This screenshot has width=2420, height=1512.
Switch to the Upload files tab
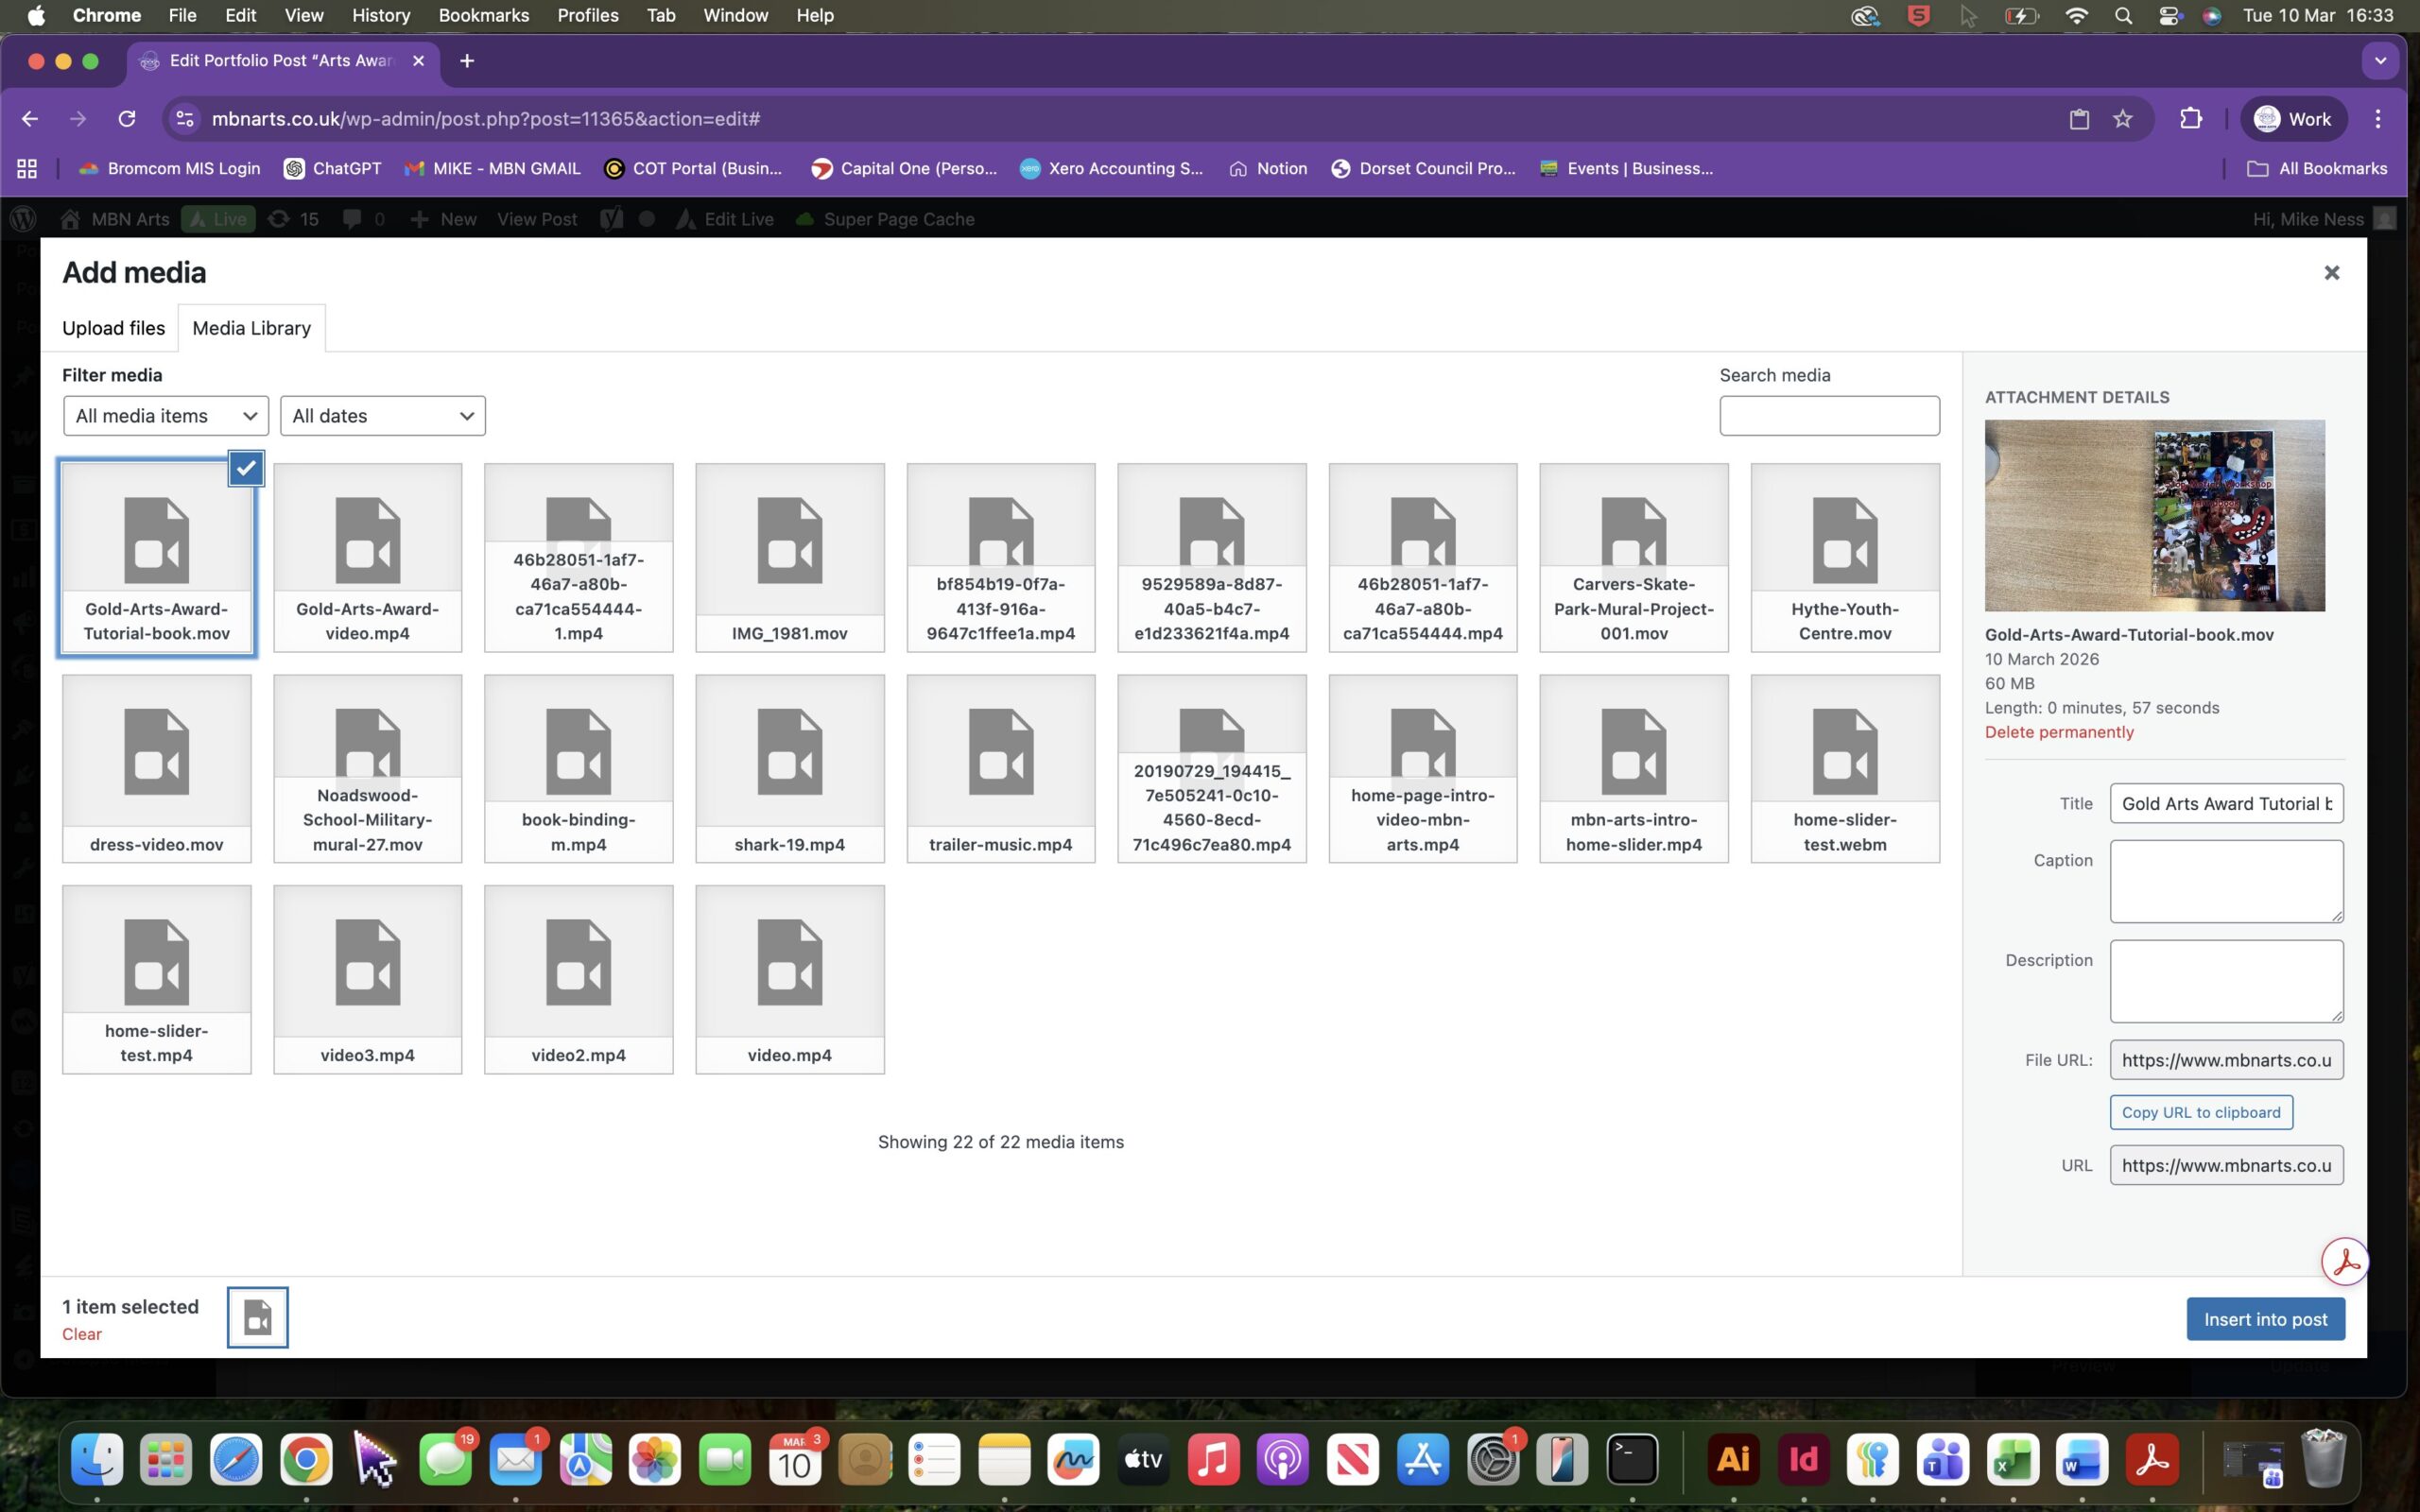[x=113, y=328]
